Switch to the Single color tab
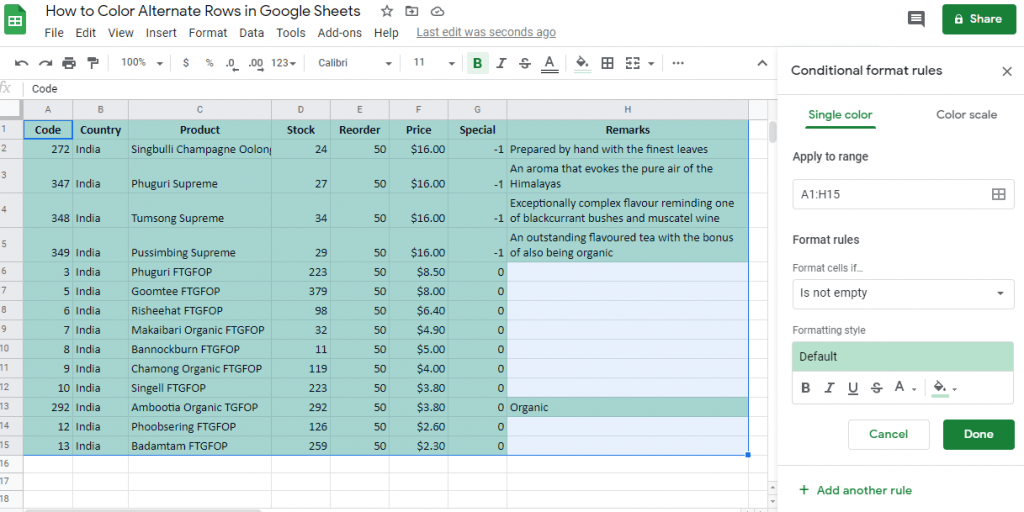1024x512 pixels. click(840, 115)
